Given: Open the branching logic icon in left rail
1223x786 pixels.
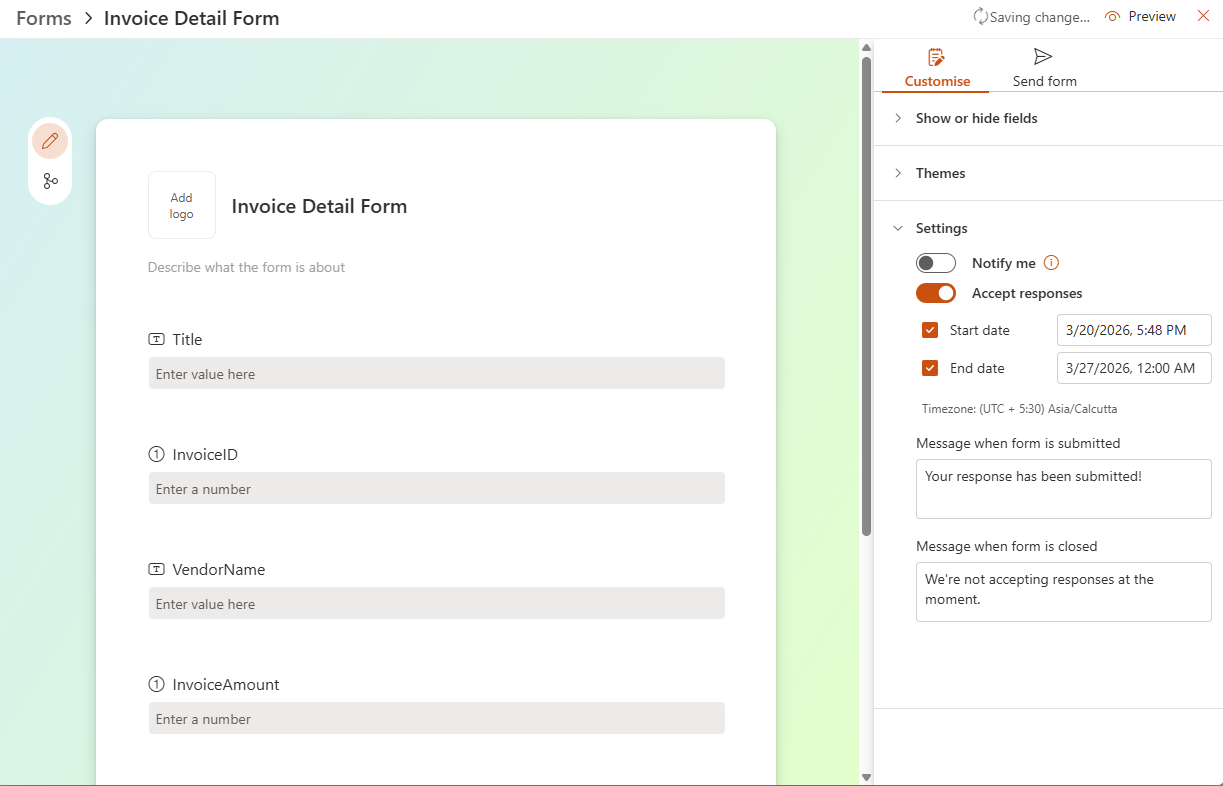Looking at the screenshot, I should click(x=50, y=181).
